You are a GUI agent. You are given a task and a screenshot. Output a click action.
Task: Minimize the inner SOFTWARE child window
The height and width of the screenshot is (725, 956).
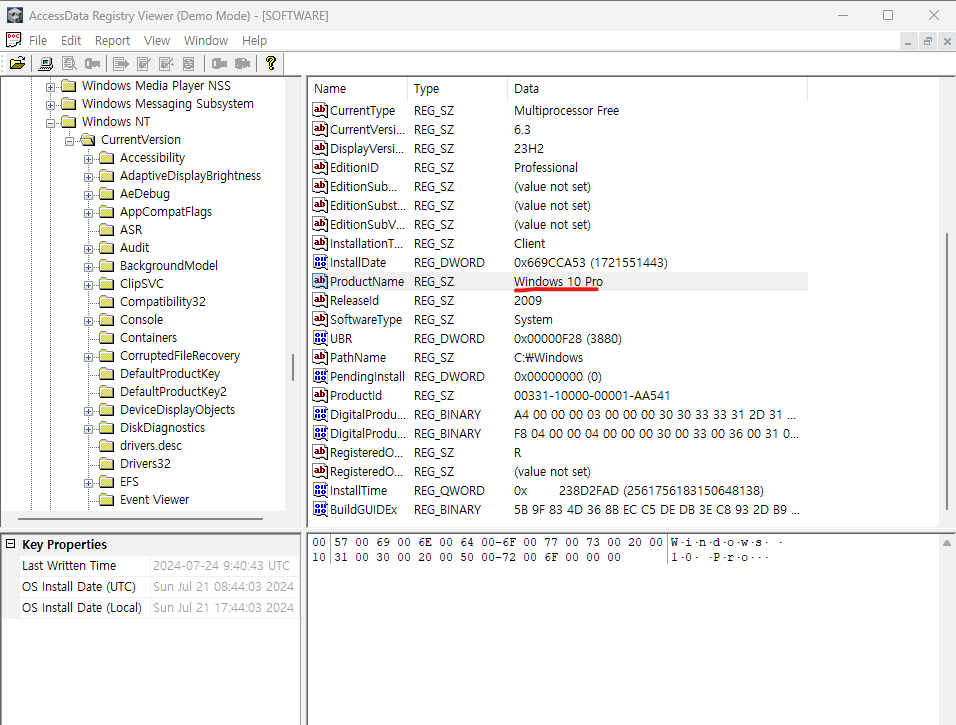[x=908, y=41]
